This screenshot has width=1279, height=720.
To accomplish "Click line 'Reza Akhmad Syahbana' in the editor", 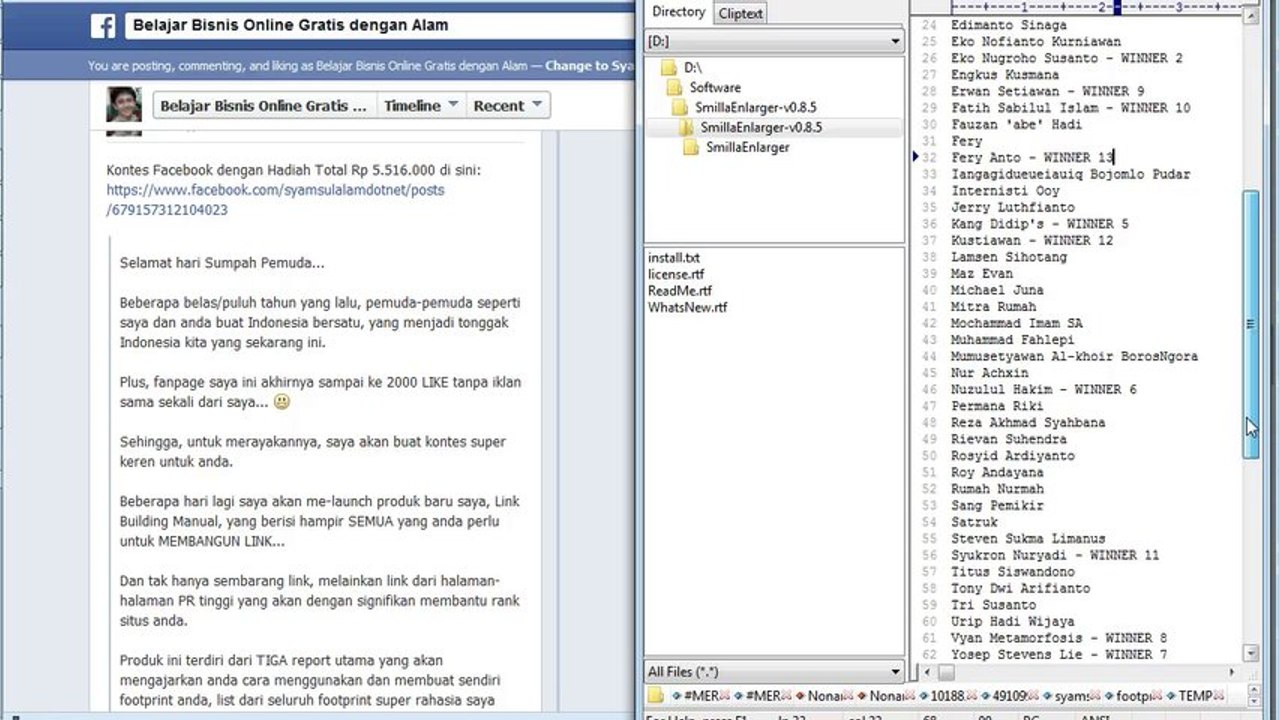I will point(1028,423).
